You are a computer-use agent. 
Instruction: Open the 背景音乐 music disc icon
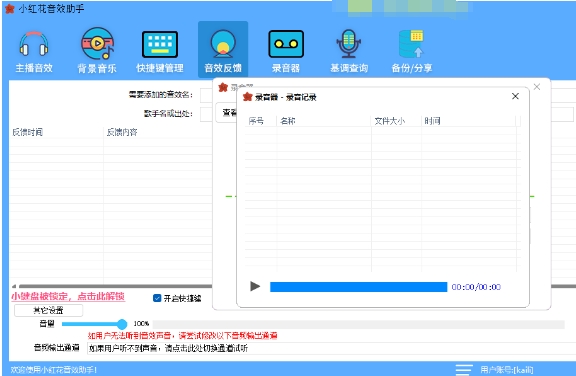(x=97, y=44)
